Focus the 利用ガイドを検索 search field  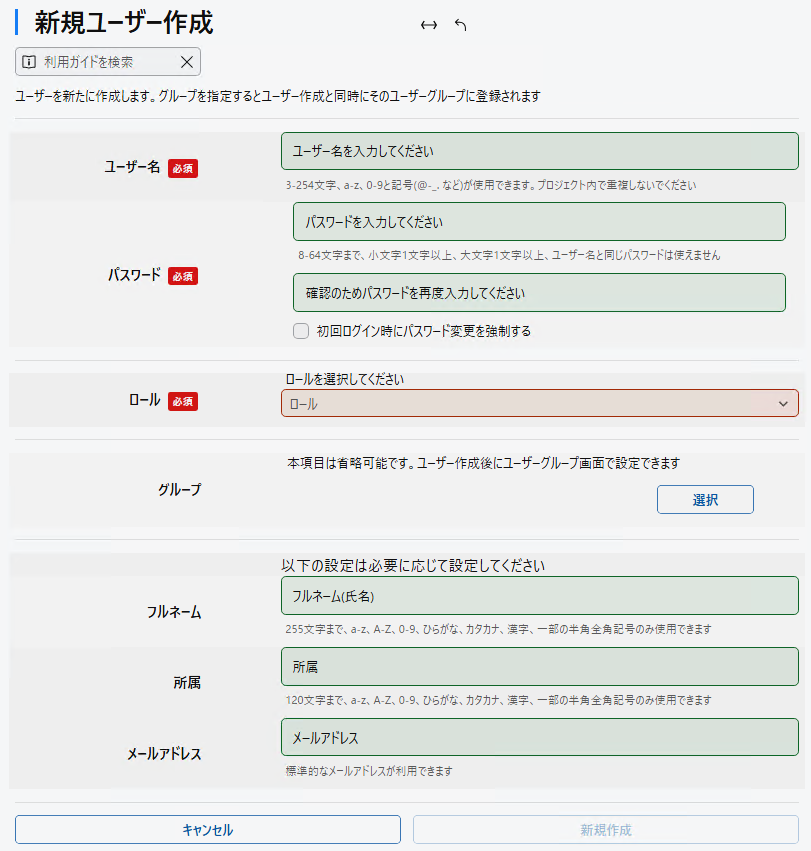[x=108, y=62]
